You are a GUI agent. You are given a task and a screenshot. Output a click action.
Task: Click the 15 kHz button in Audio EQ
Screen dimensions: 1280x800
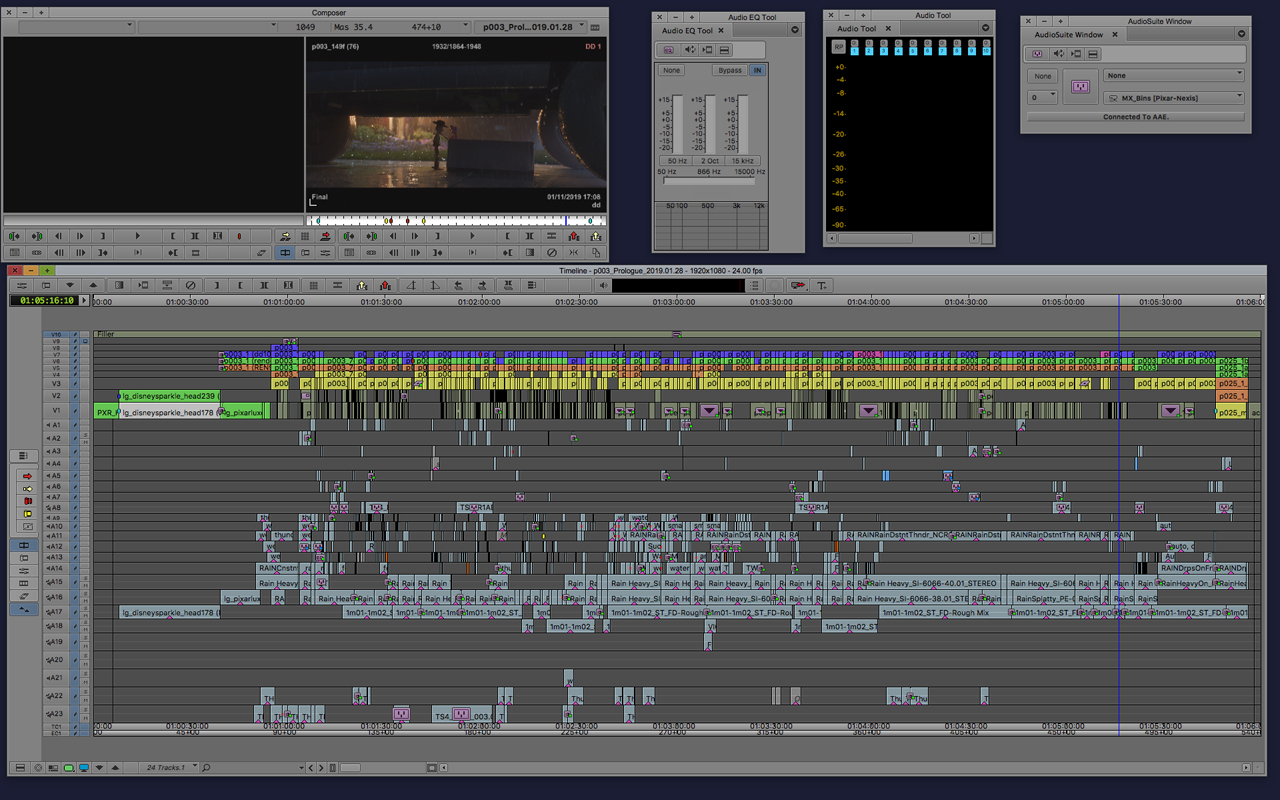tap(742, 161)
